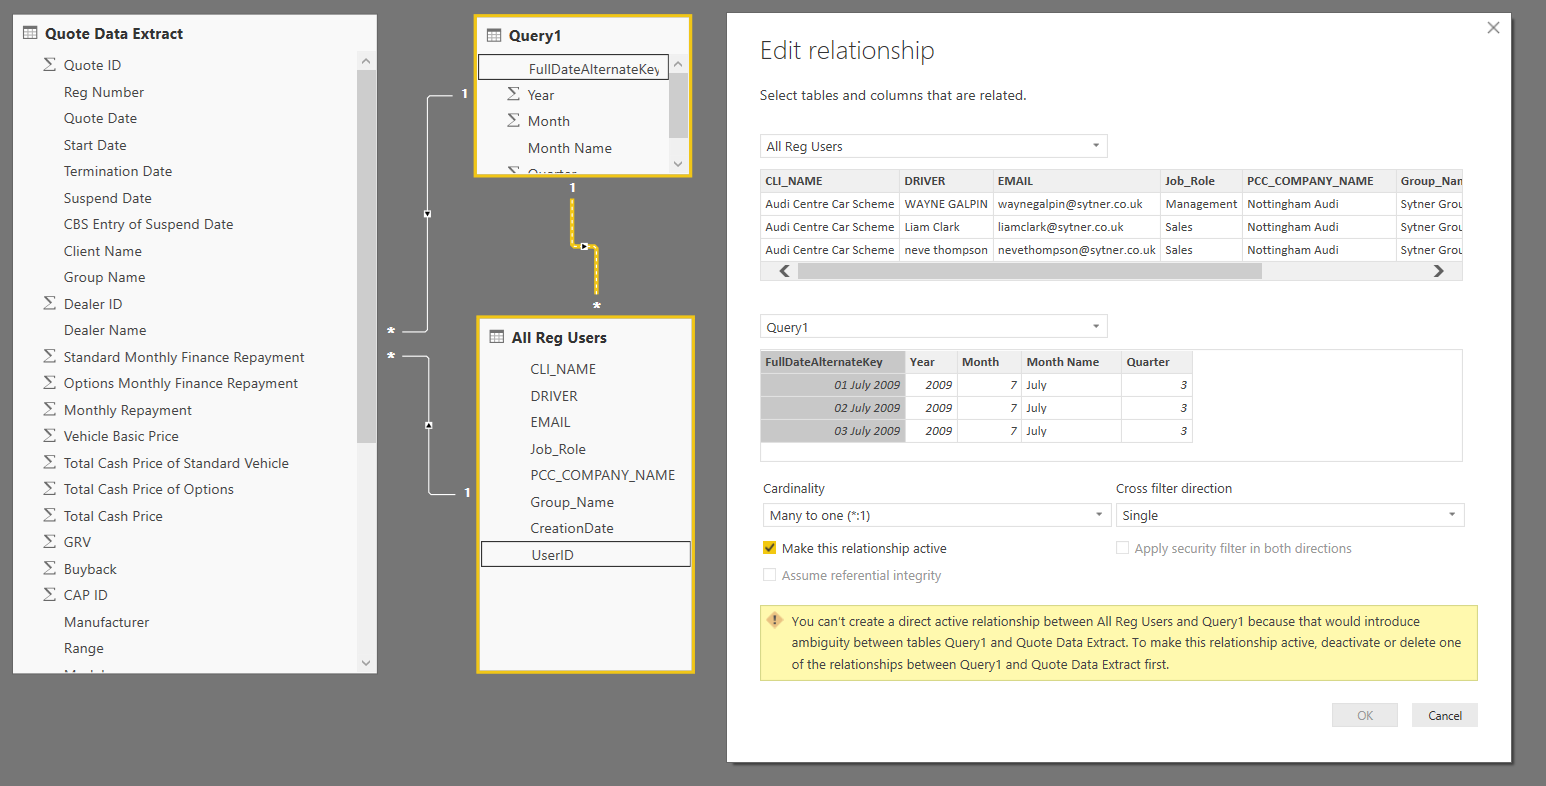Viewport: 1546px width, 786px height.
Task: Open the Query1 table dropdown in the dialog
Action: 933,327
